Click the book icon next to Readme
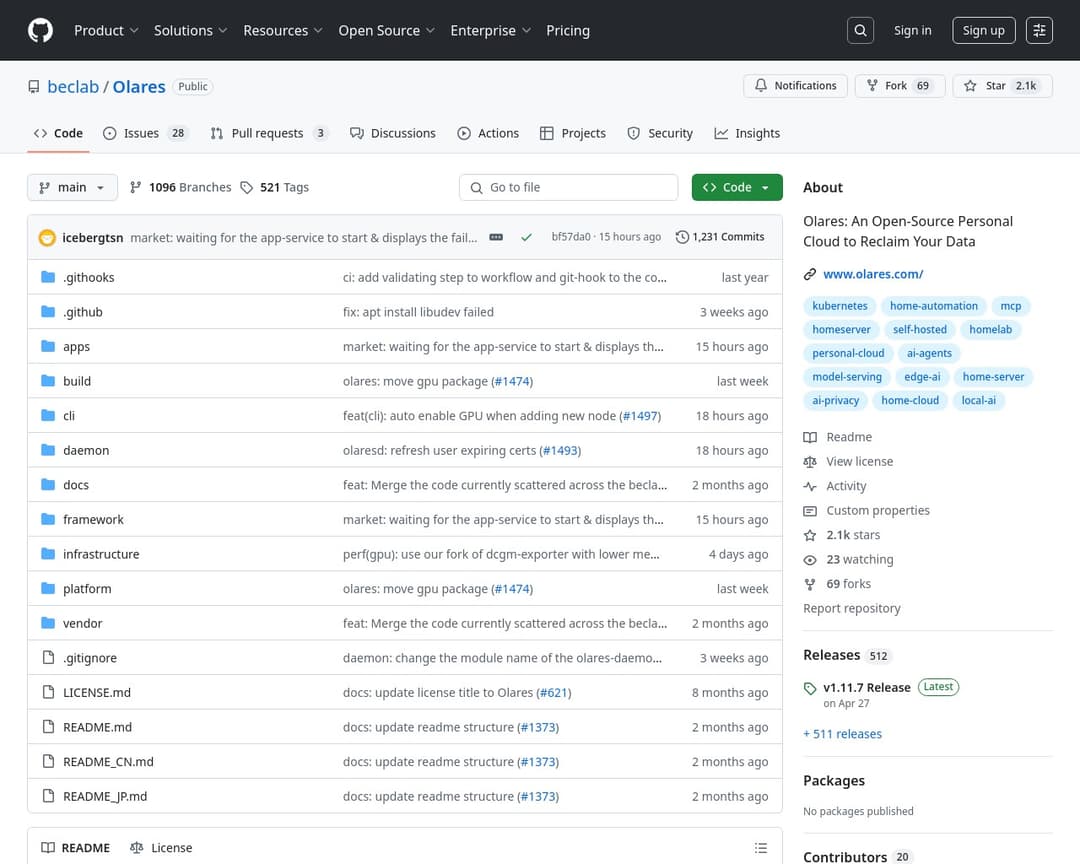The height and width of the screenshot is (864, 1080). pos(810,437)
